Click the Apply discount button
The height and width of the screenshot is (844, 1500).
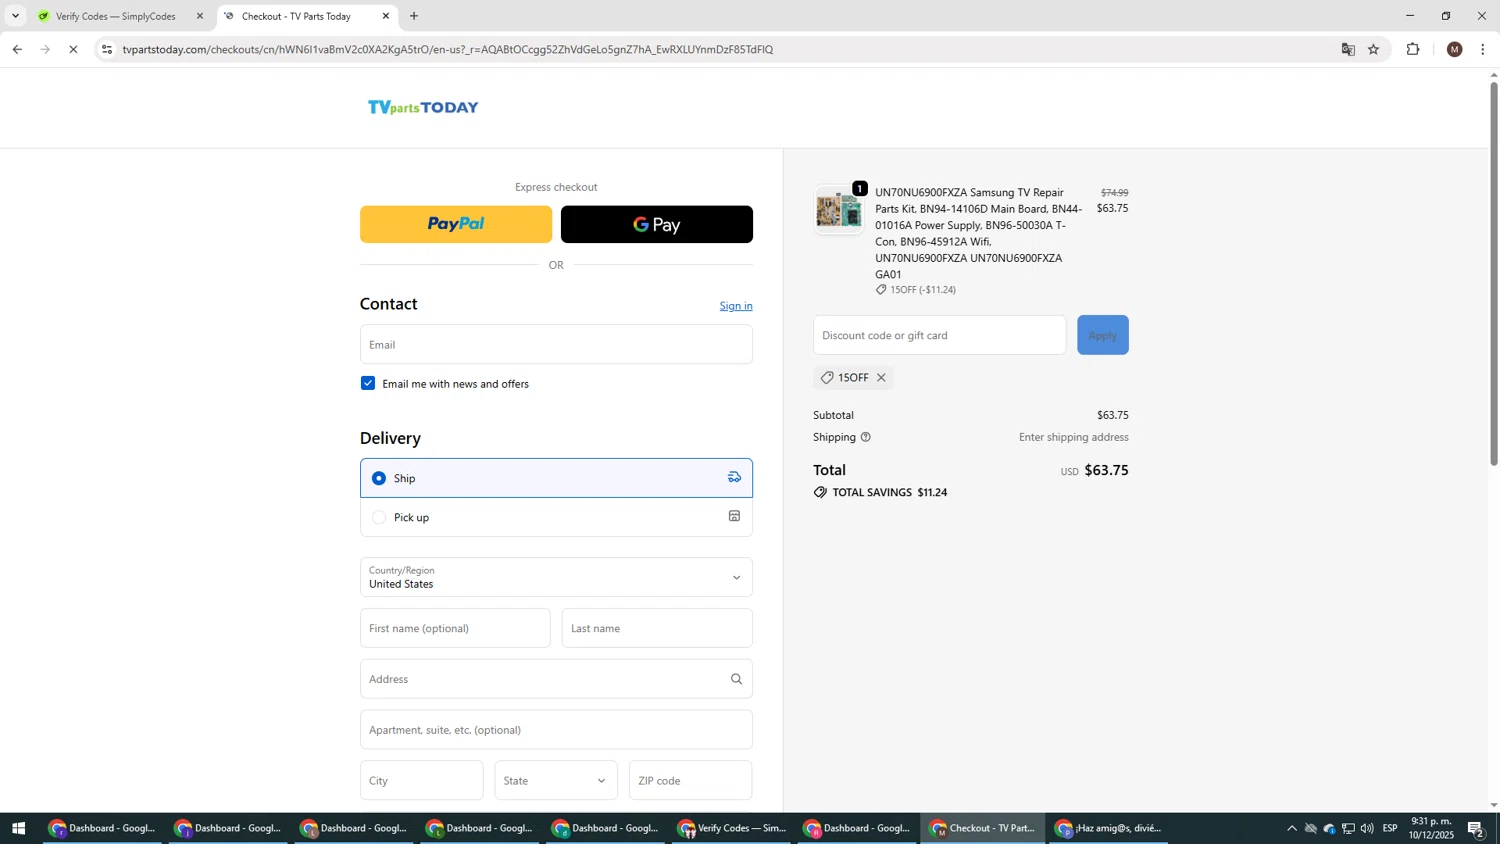click(x=1102, y=335)
